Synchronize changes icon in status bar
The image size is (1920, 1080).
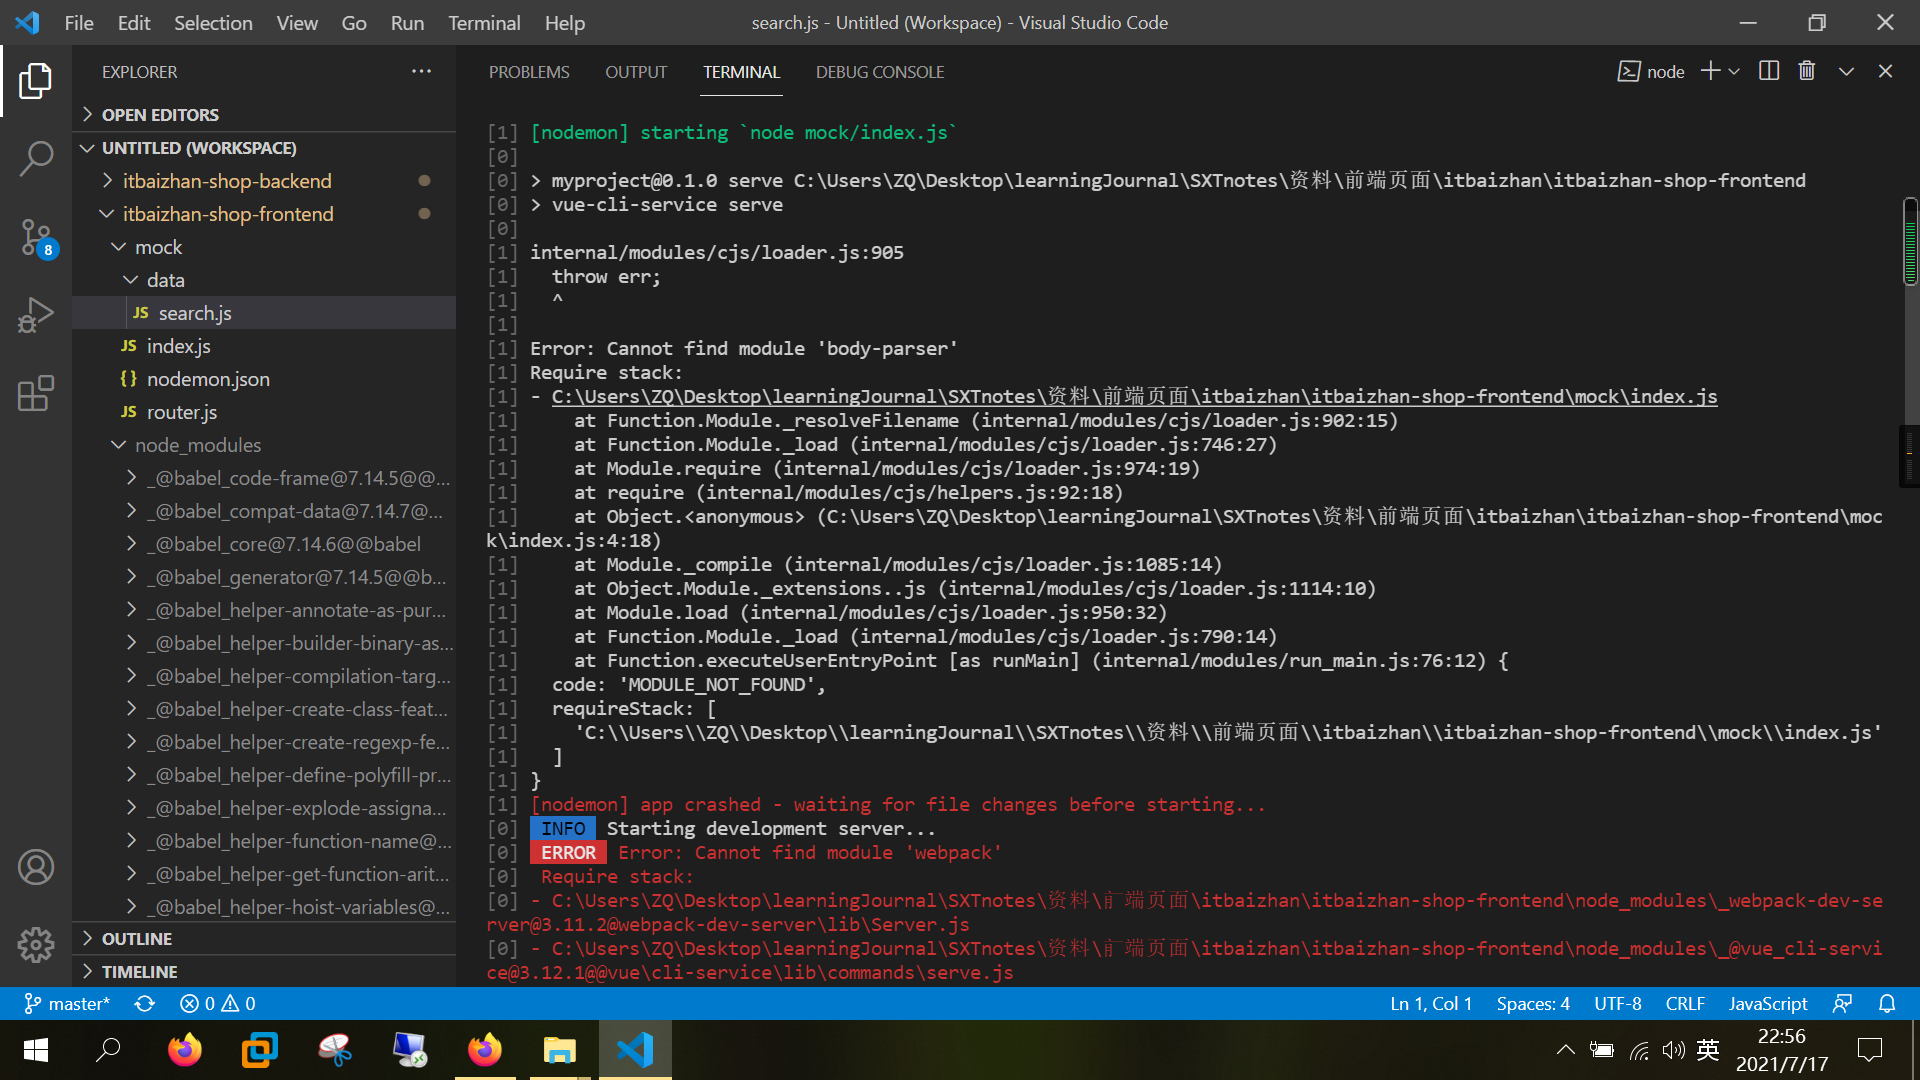click(145, 1003)
